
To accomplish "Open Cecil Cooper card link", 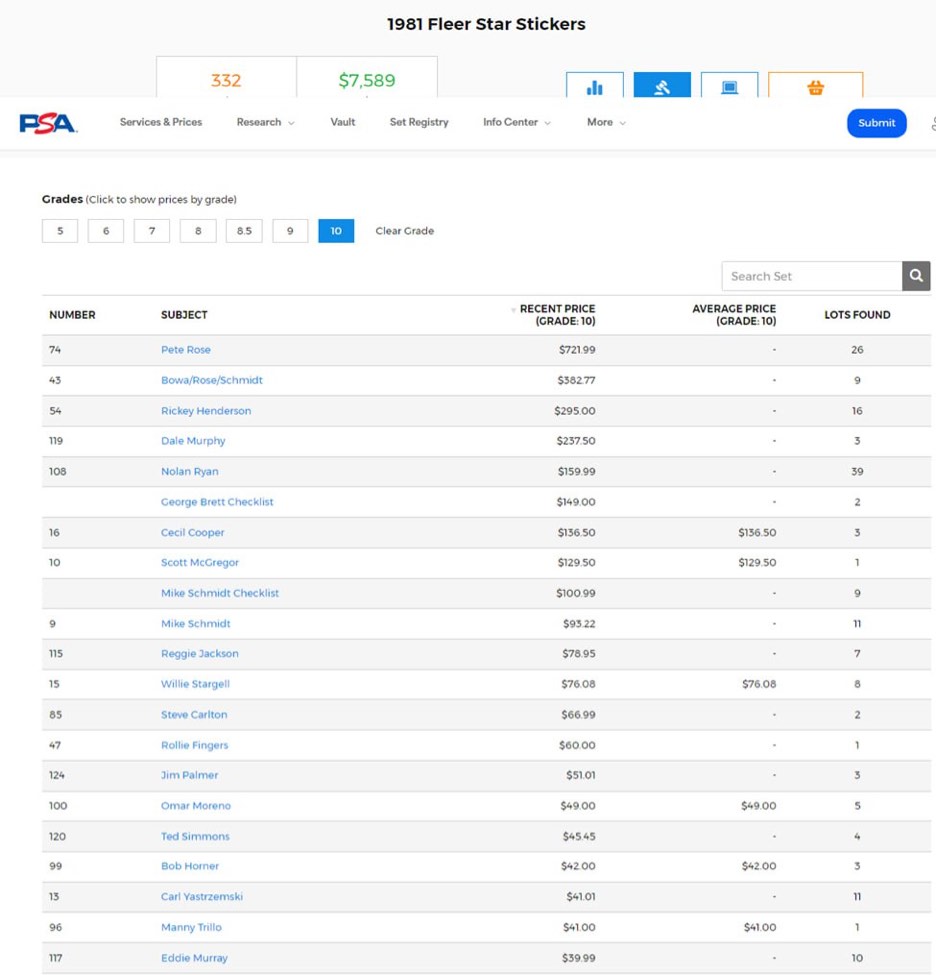I will click(193, 533).
